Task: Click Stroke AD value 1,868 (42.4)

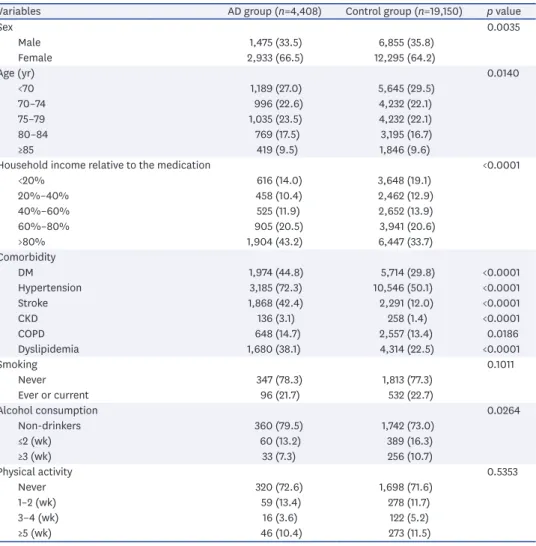Action: [x=275, y=303]
